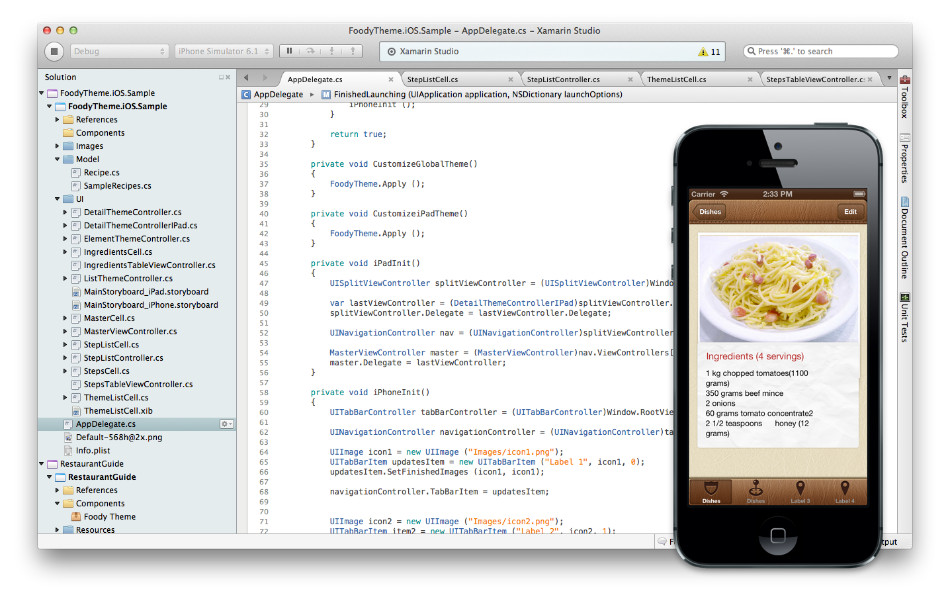This screenshot has height=601, width=950.
Task: Open the Unit Tests side panel
Action: 905,317
